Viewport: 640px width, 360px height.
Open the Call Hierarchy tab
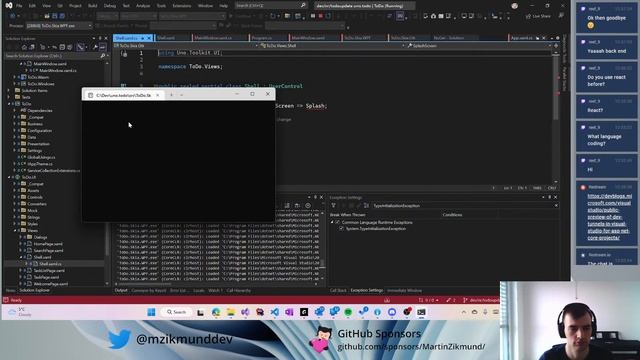(x=239, y=291)
